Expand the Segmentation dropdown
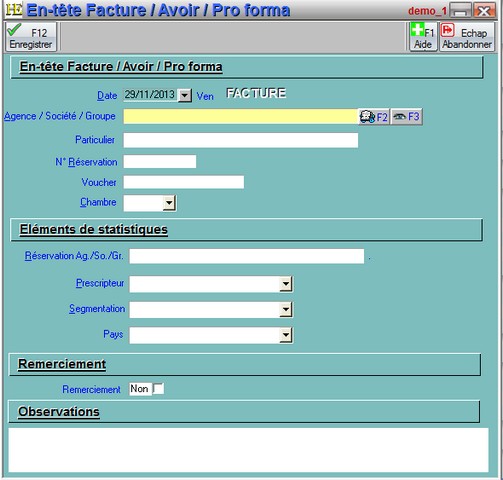The width and height of the screenshot is (503, 480). click(x=286, y=310)
